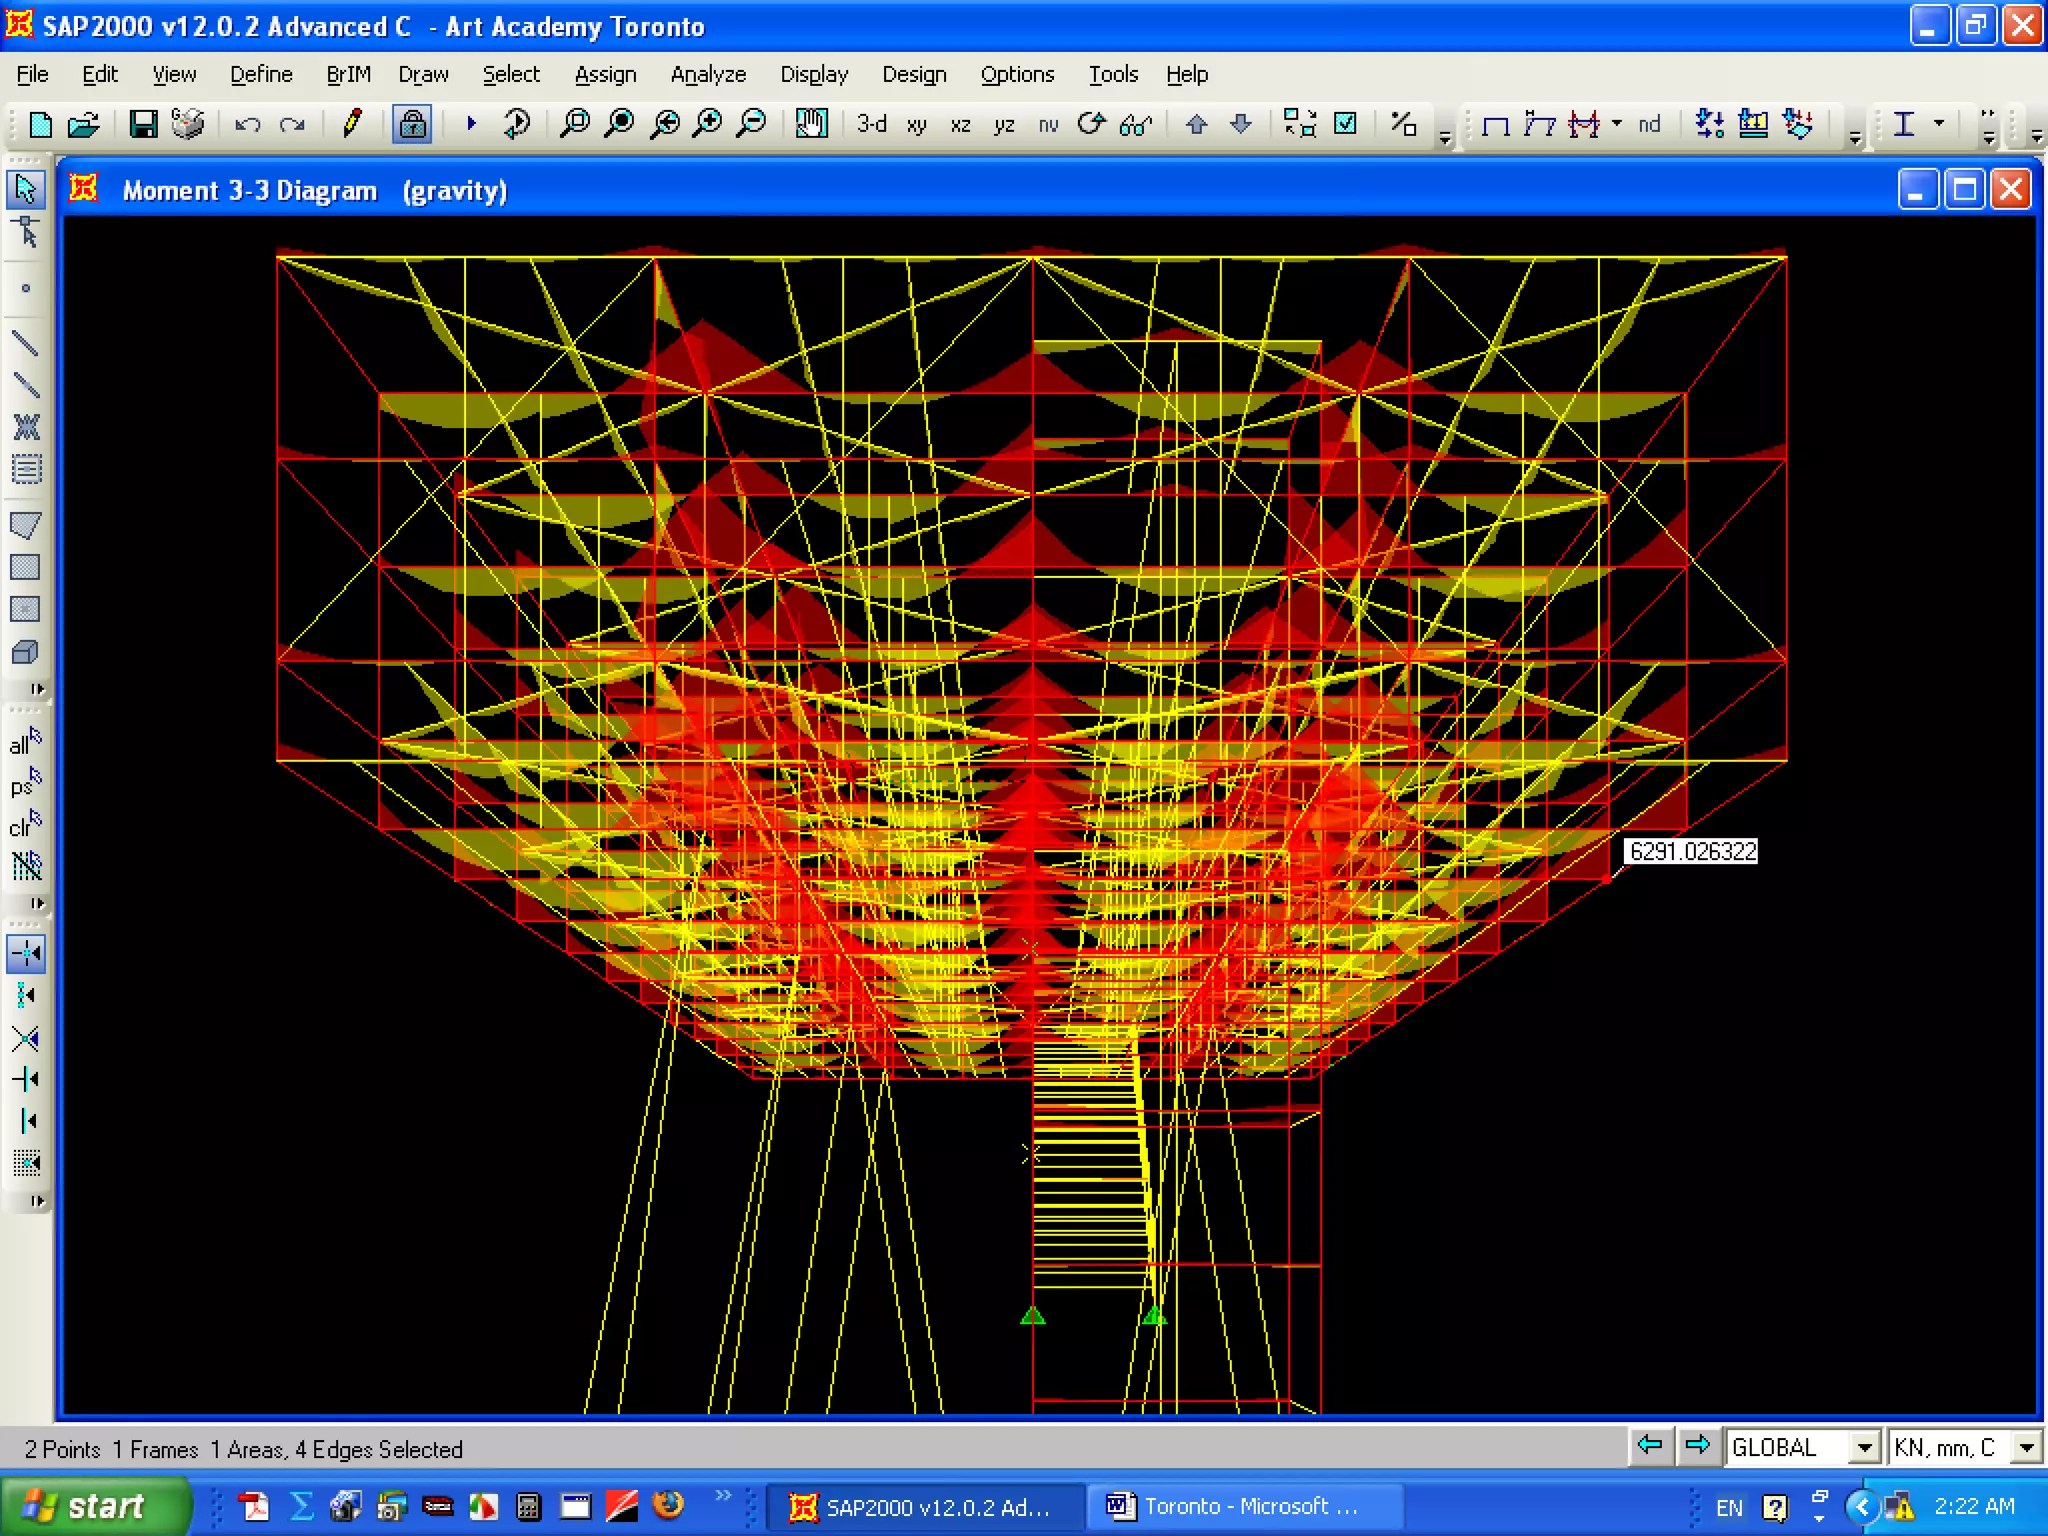
Task: Open the Analyze menu
Action: (708, 75)
